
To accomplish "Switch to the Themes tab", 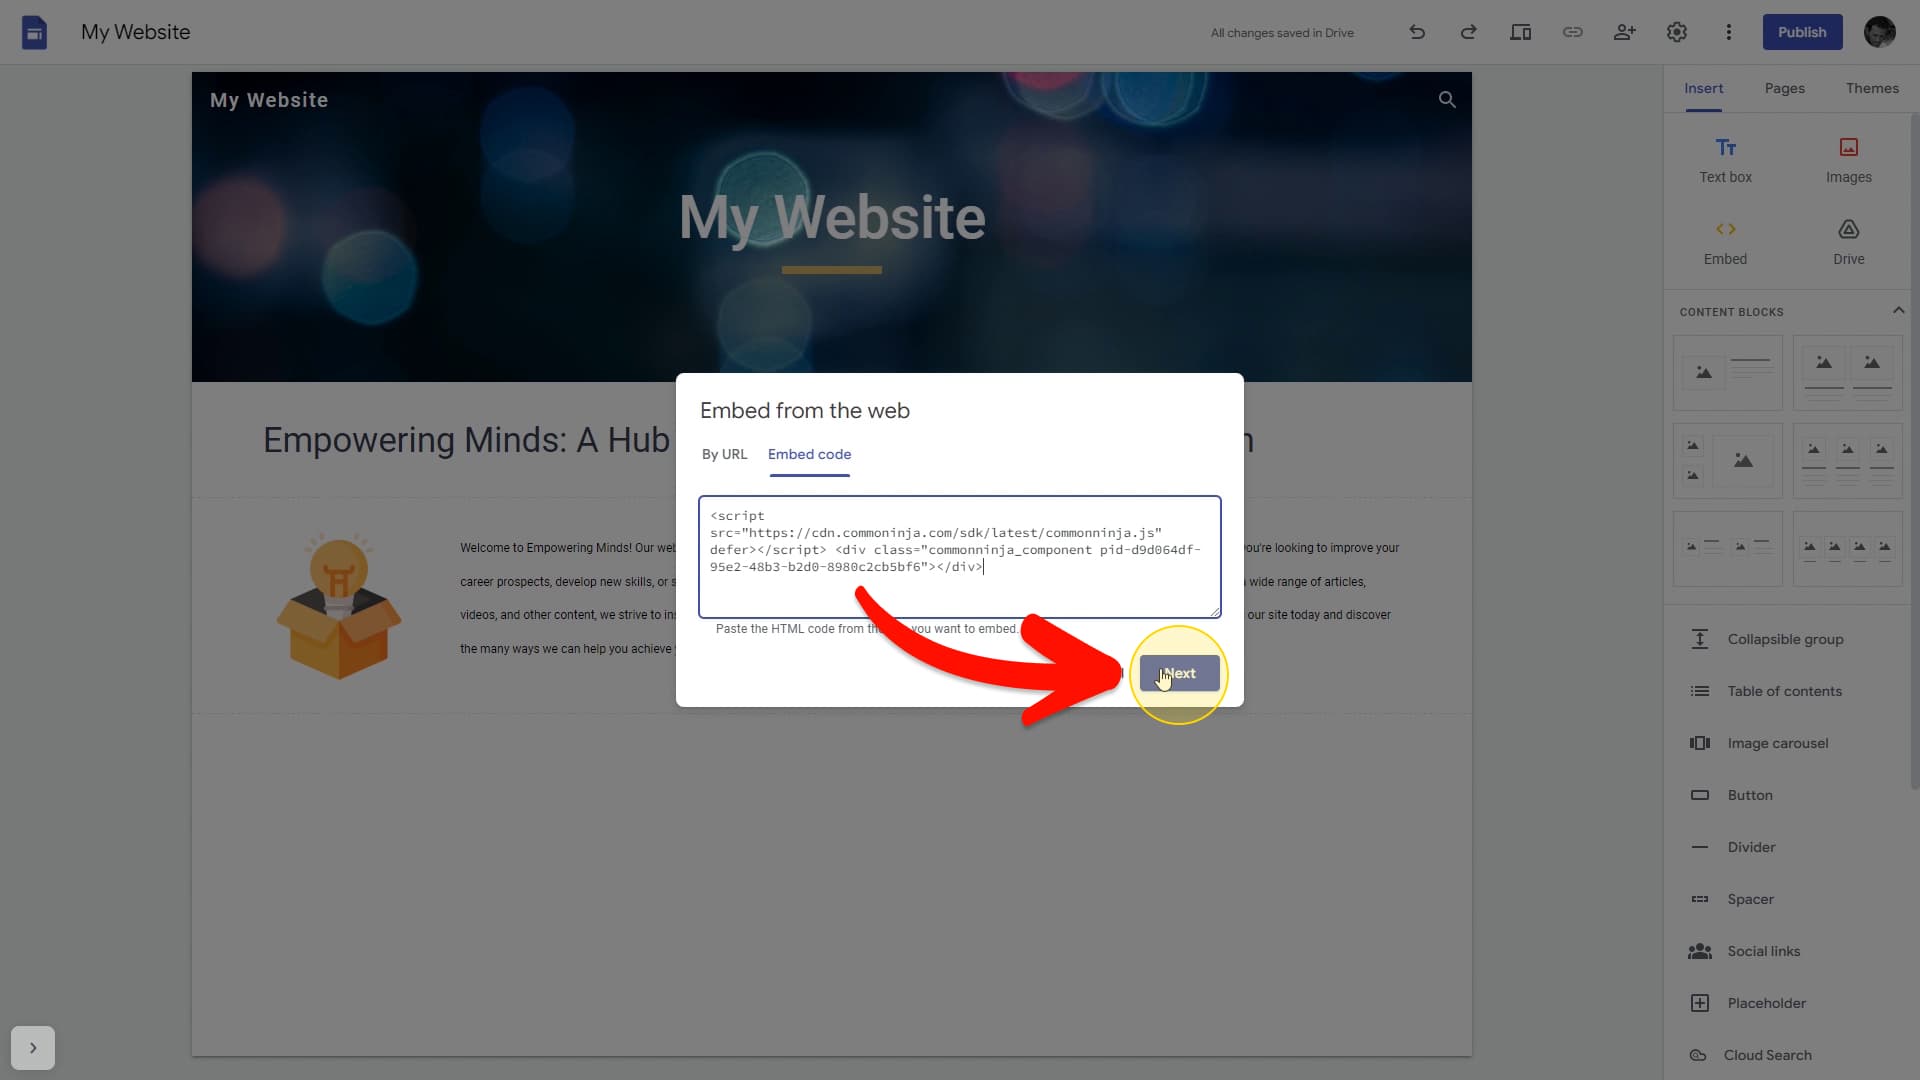I will (1872, 88).
